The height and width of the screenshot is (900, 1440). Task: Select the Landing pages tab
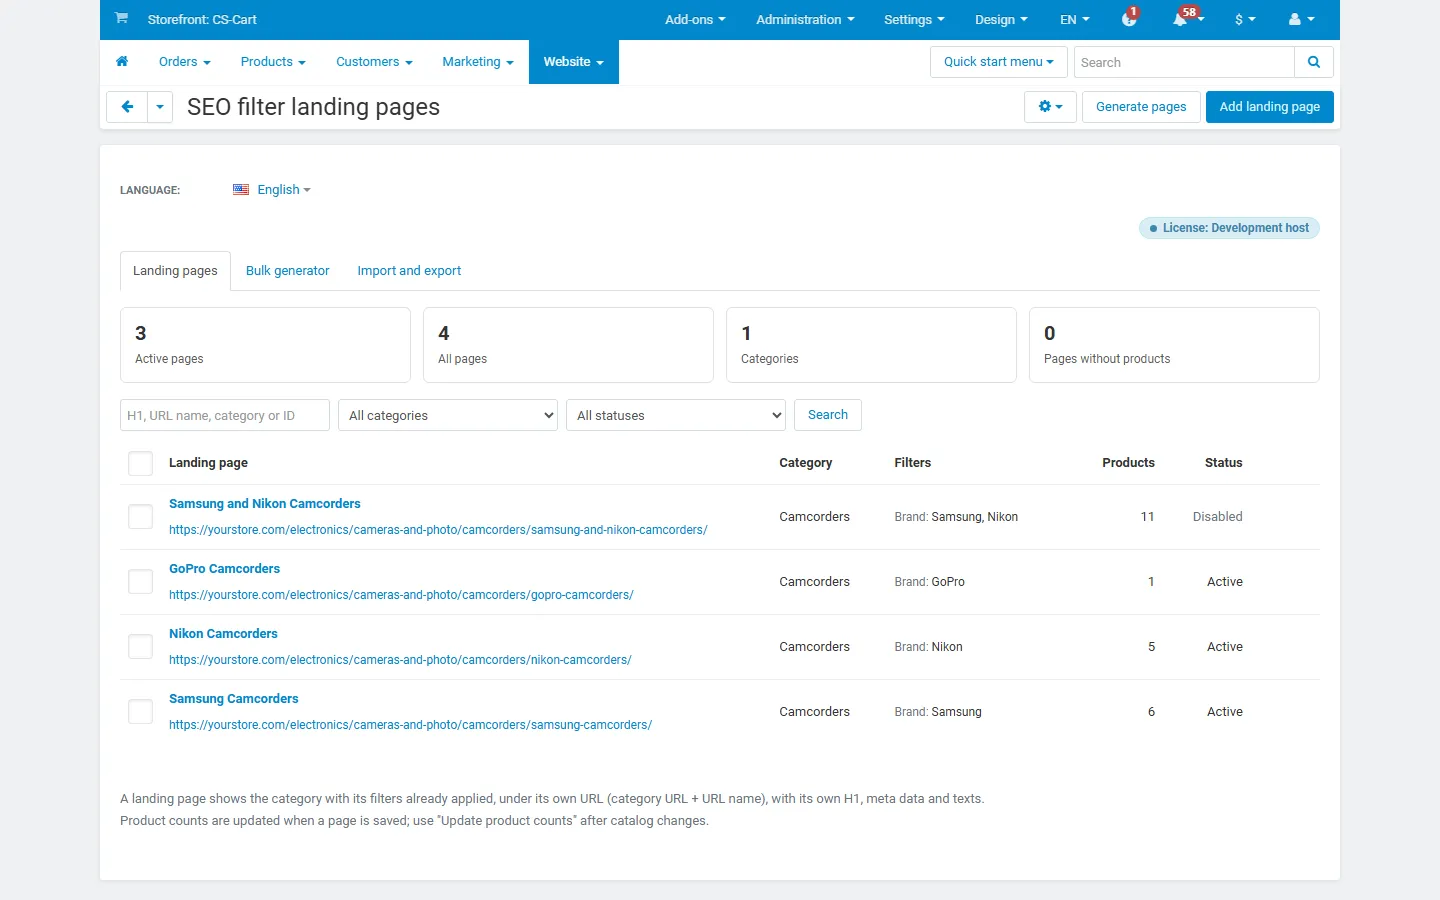pyautogui.click(x=175, y=271)
